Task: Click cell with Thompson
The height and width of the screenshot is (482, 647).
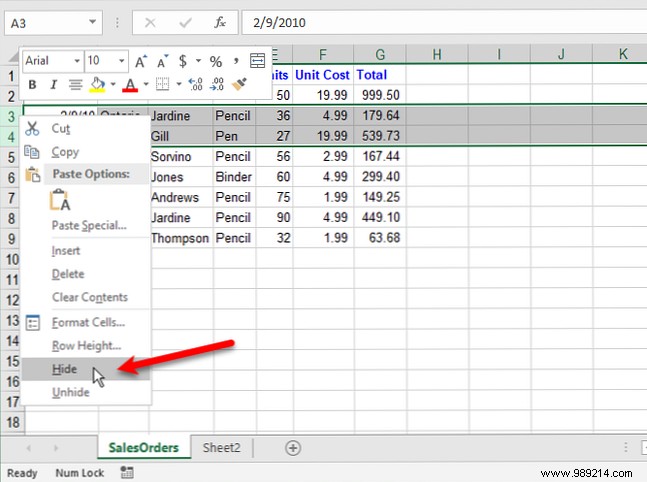Action: click(x=181, y=238)
